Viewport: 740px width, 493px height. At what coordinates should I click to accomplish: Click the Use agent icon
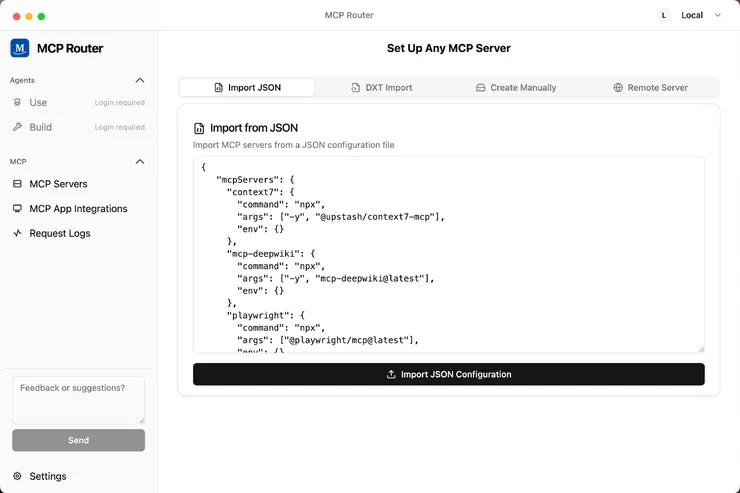[17, 102]
